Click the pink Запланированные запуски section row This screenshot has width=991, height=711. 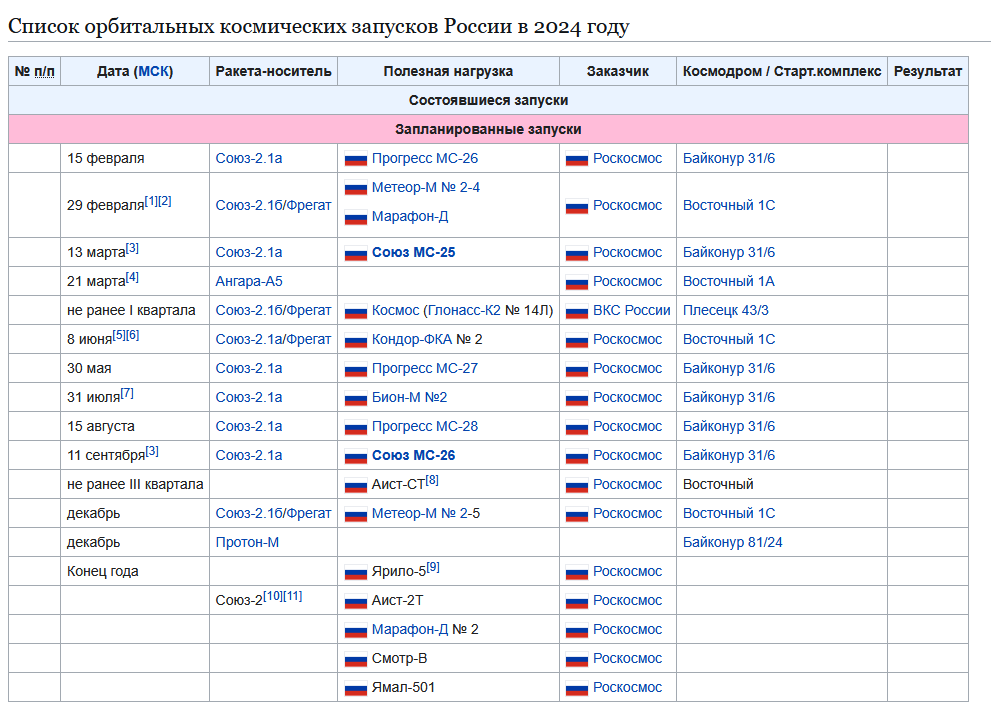(489, 130)
